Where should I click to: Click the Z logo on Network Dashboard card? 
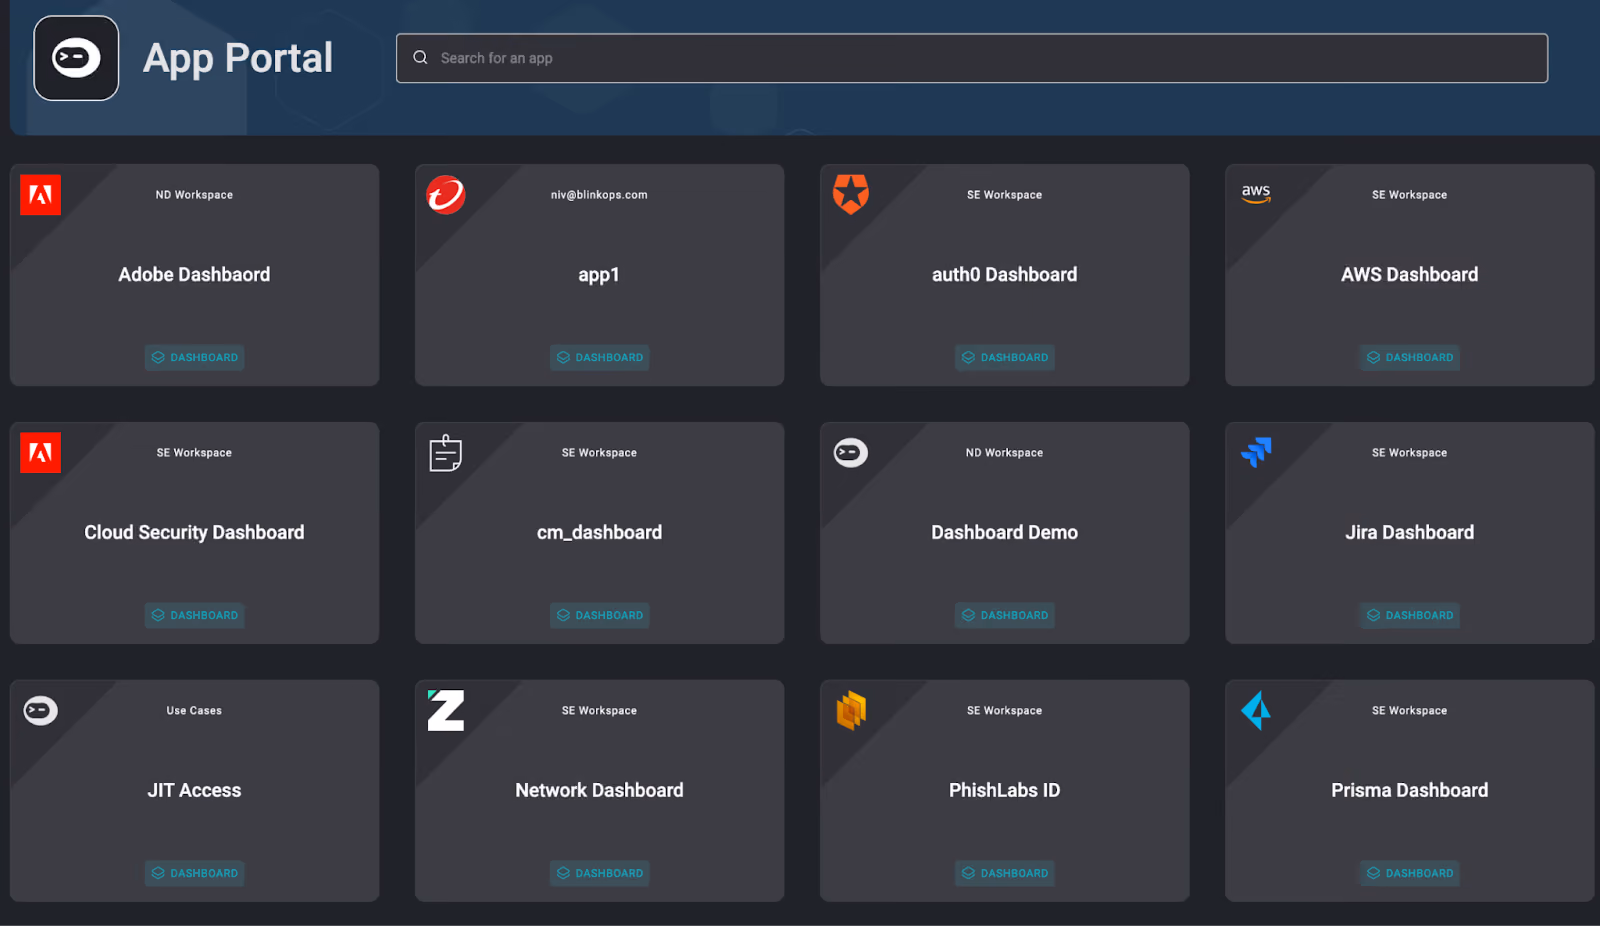[x=446, y=710]
